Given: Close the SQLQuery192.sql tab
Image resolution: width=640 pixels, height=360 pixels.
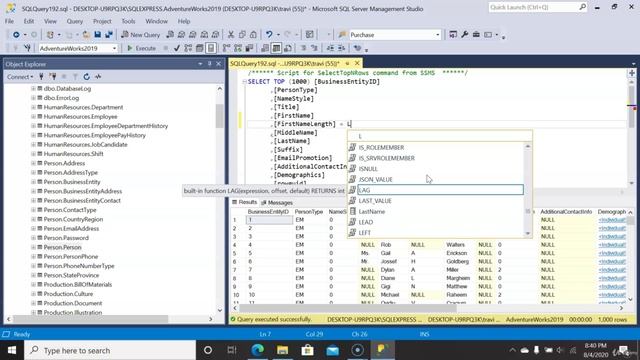Looking at the screenshot, I should coord(357,63).
